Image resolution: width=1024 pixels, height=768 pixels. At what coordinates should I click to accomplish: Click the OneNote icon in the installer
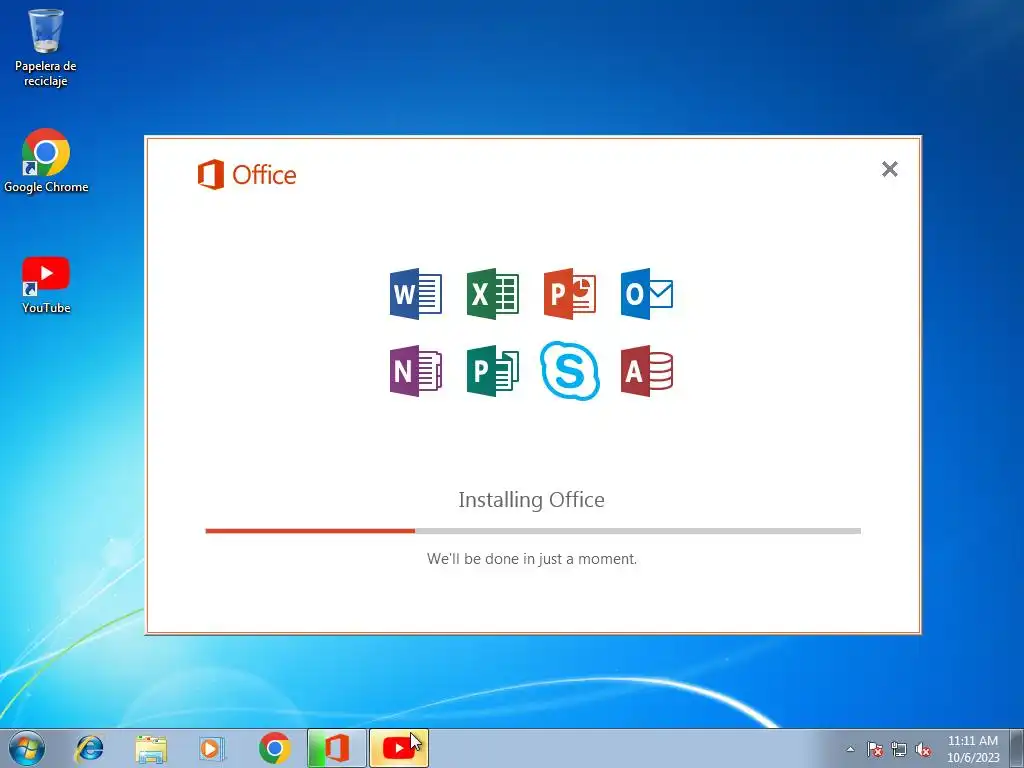(415, 371)
